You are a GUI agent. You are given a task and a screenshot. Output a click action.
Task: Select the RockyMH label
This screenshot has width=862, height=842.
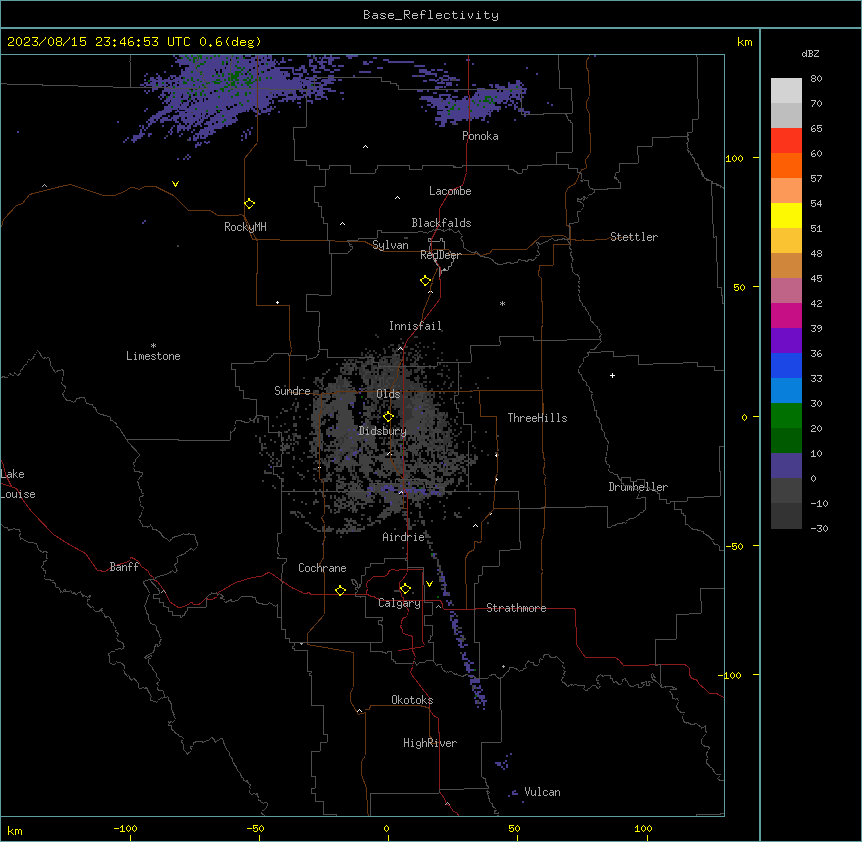[245, 227]
